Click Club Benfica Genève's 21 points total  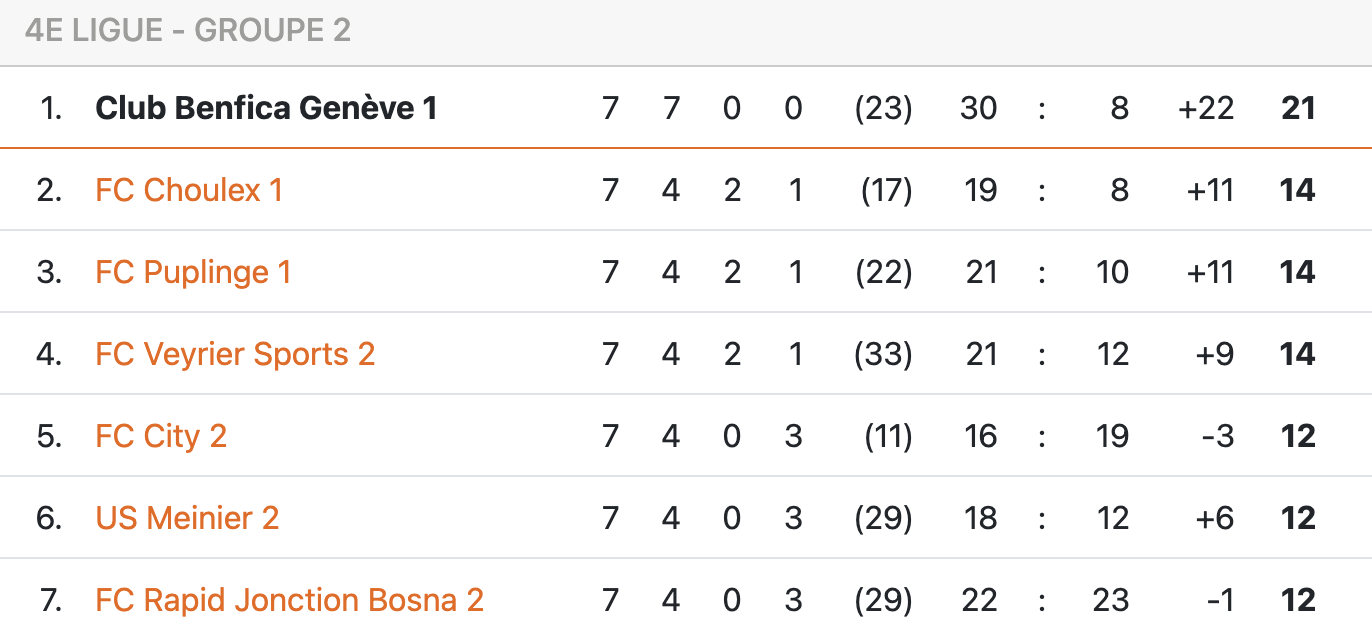[x=1298, y=108]
